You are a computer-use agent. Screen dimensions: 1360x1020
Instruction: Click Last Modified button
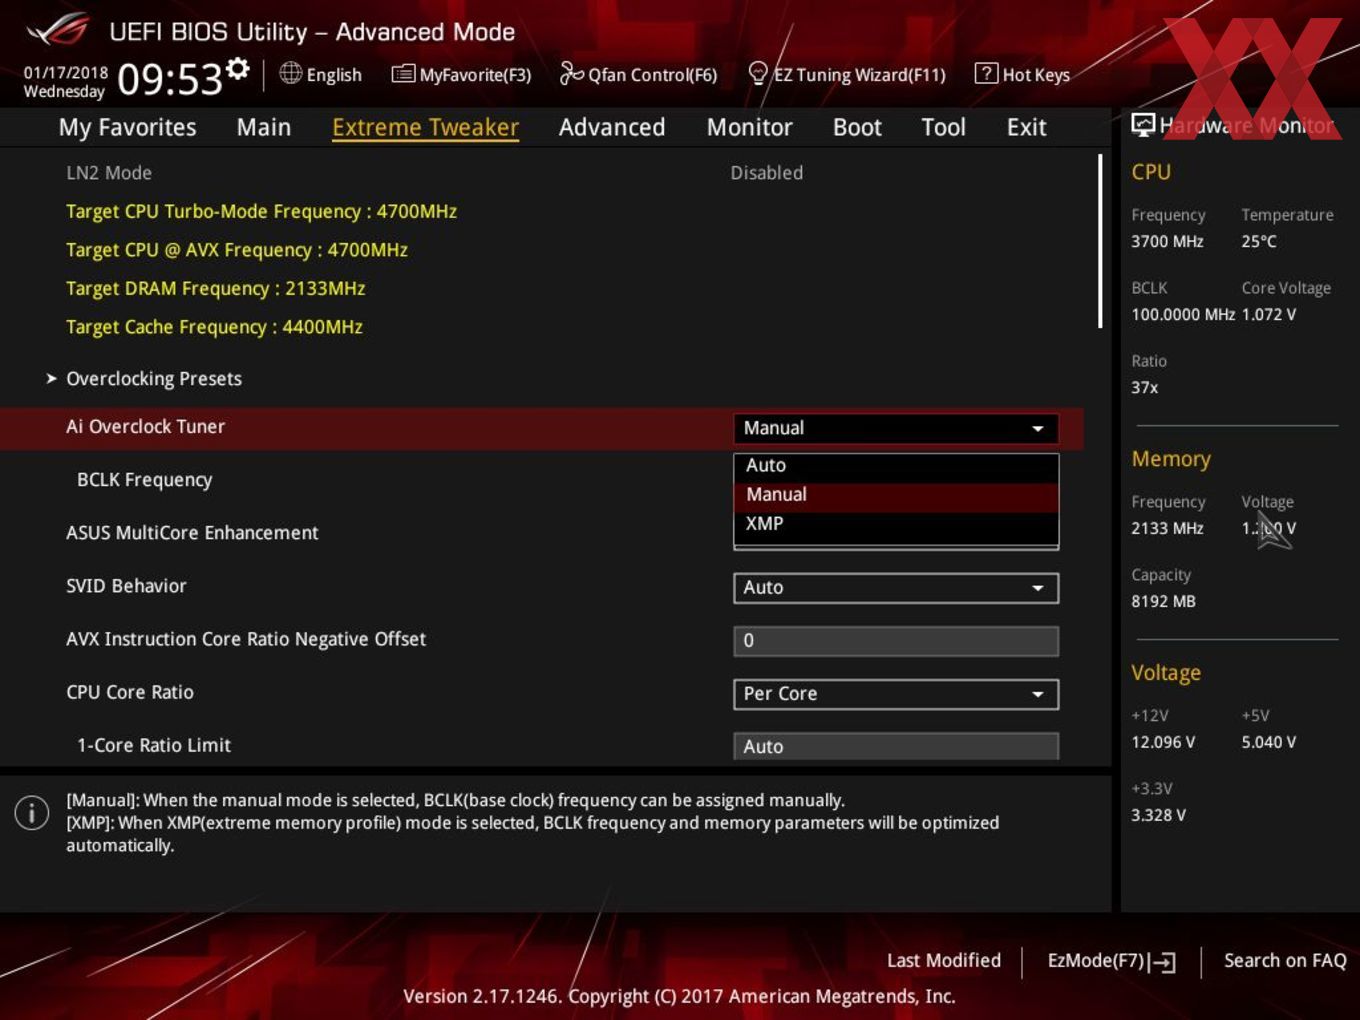[943, 961]
